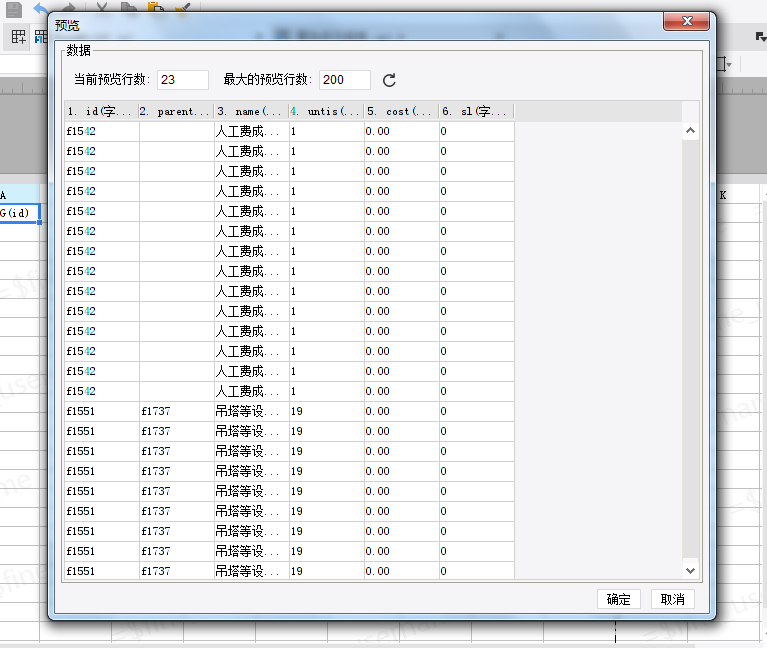Click the save icon in the toolbar
Screen dimensions: 767x648
(14, 8)
